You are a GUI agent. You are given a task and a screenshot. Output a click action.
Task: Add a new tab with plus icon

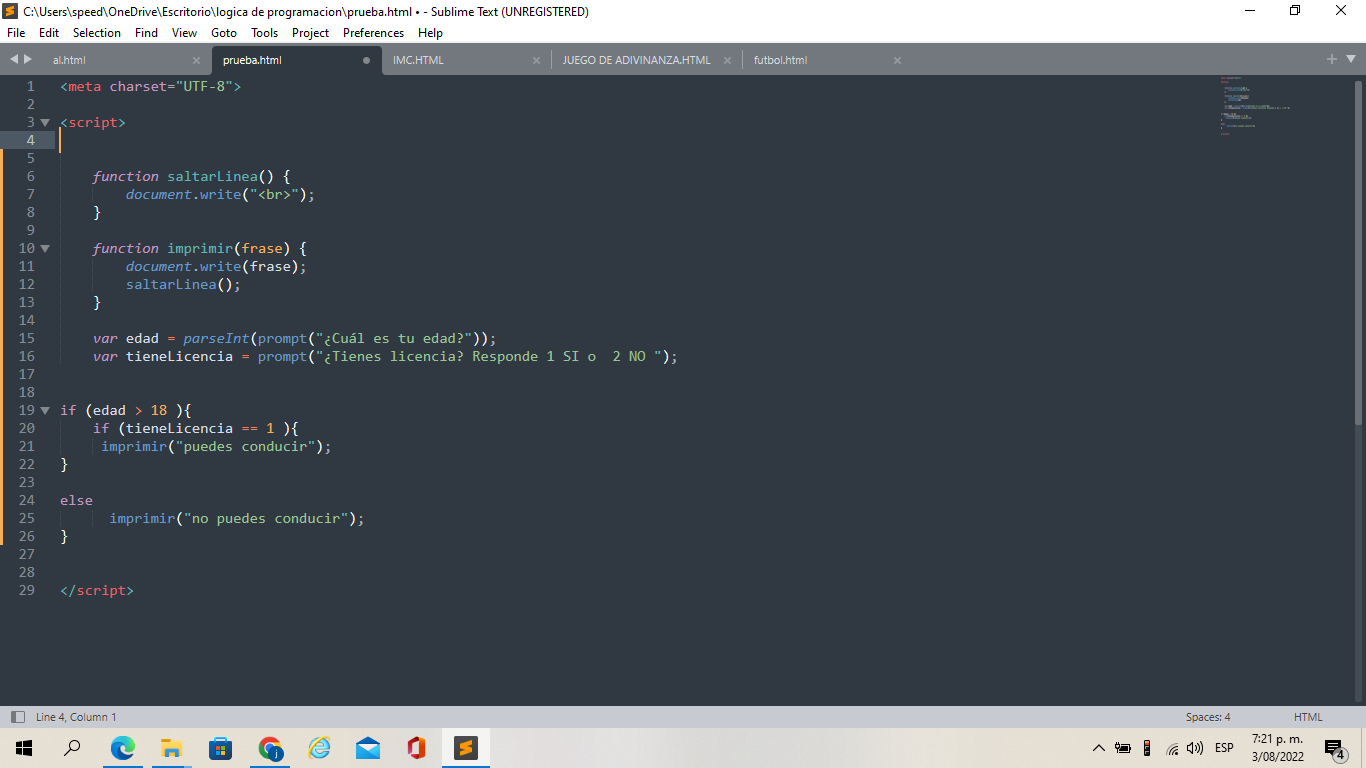(x=1332, y=60)
